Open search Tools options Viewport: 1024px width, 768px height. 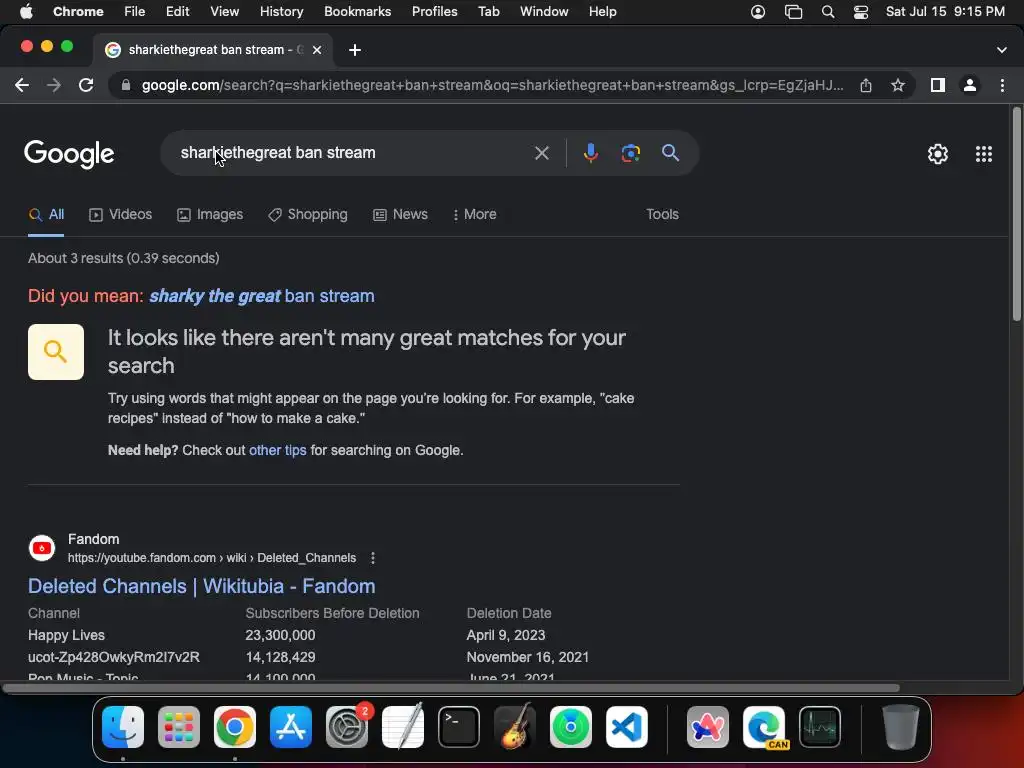pyautogui.click(x=662, y=215)
